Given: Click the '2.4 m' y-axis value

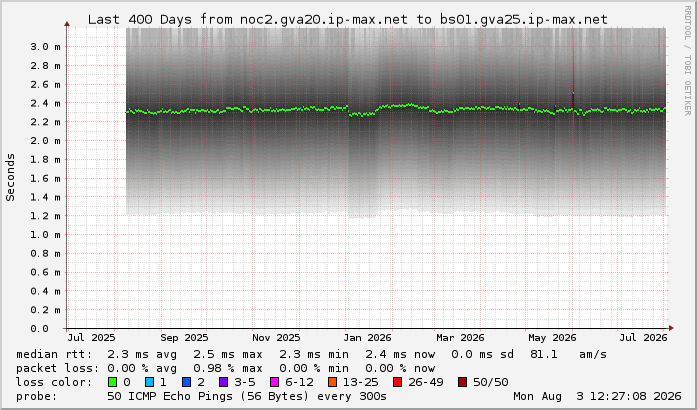Looking at the screenshot, I should (x=45, y=103).
